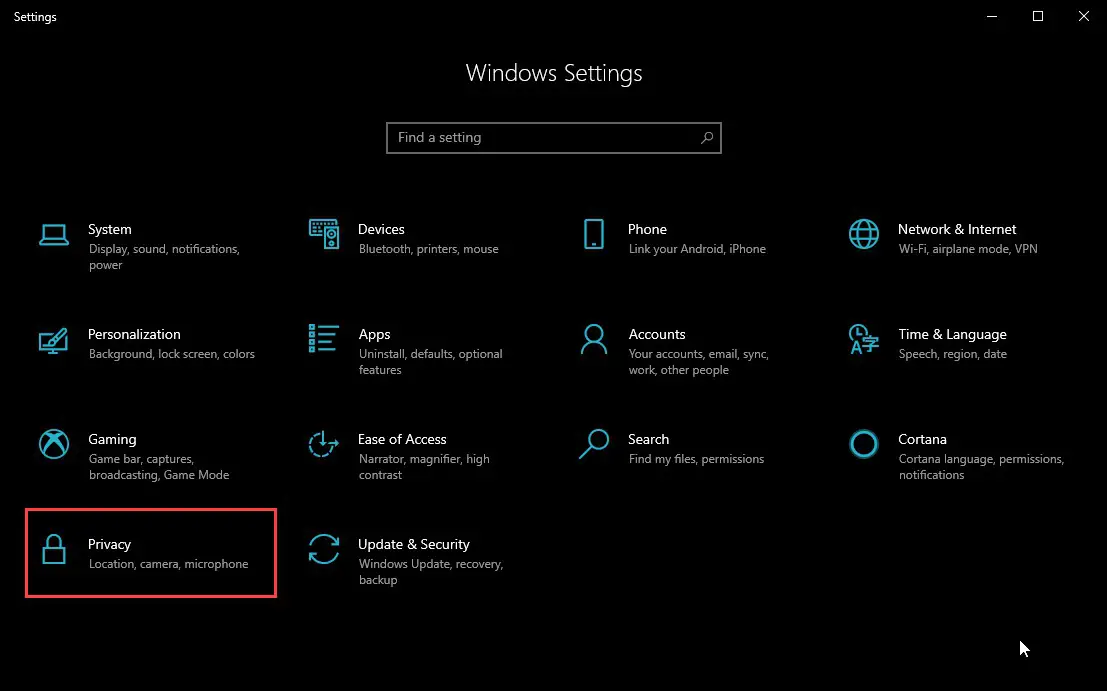
Task: Select the Cortana circle icon
Action: [863, 443]
